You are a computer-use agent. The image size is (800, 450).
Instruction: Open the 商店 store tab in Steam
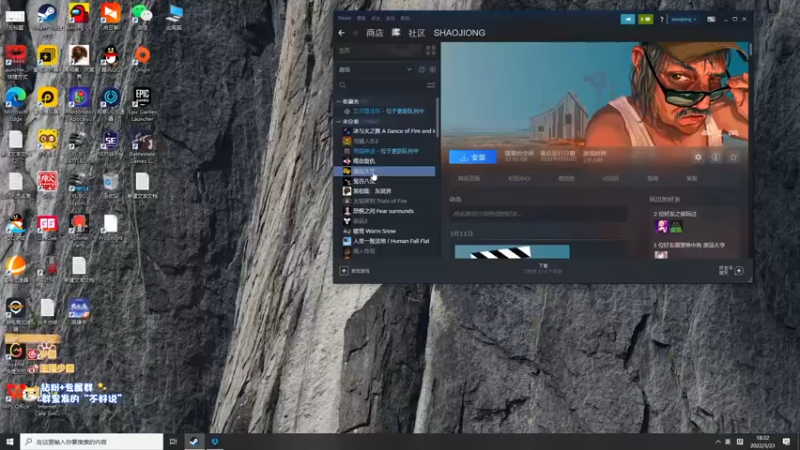pos(374,33)
